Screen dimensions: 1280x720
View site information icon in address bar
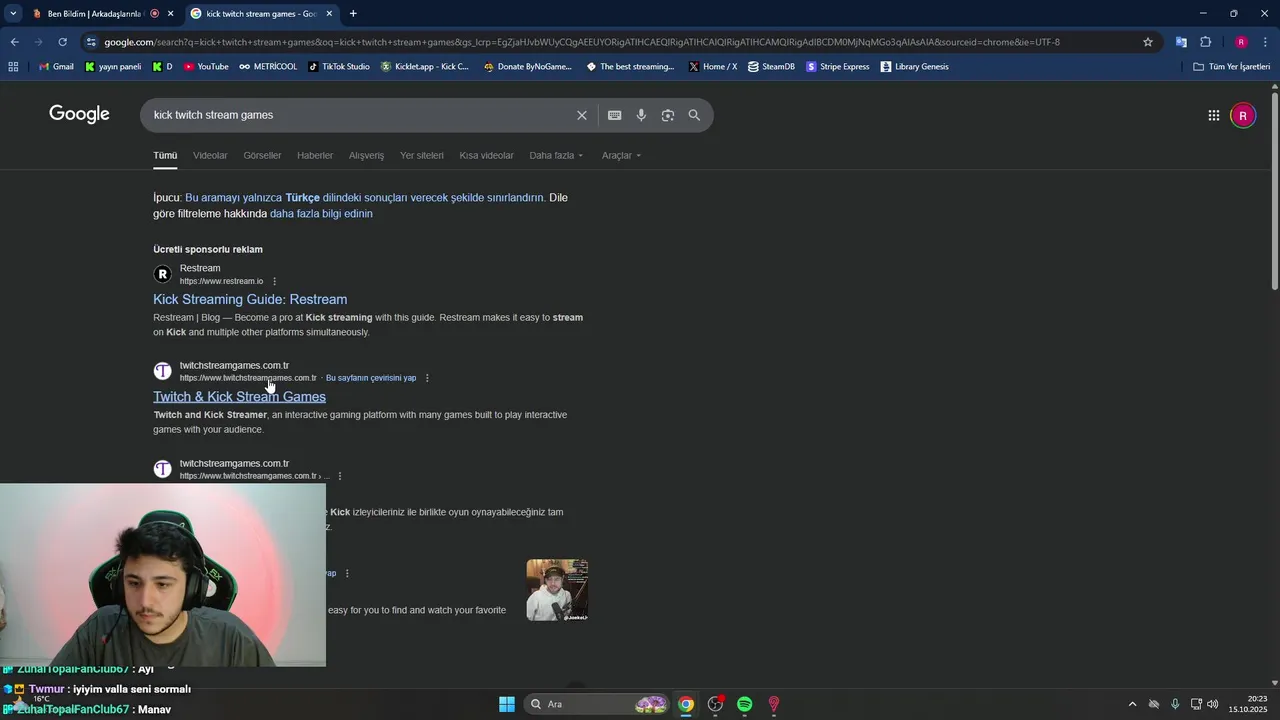(x=91, y=42)
